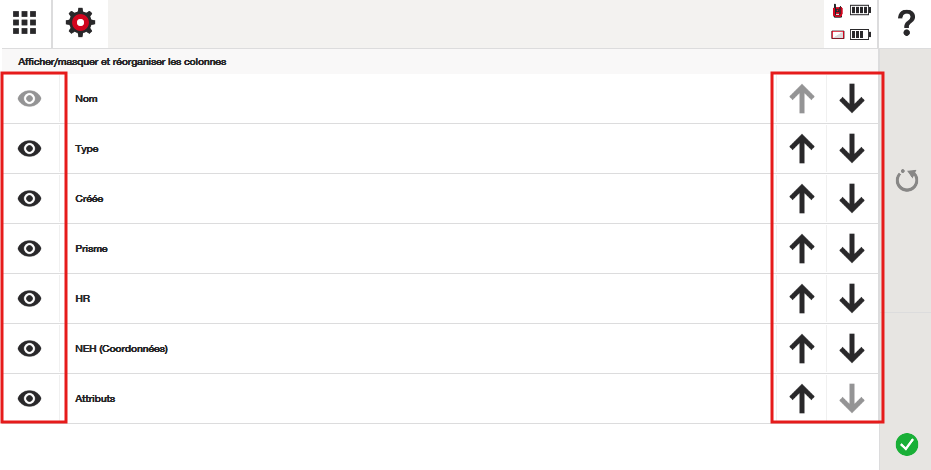The height and width of the screenshot is (470, 931).
Task: Hide the Créée column
Action: (31, 199)
